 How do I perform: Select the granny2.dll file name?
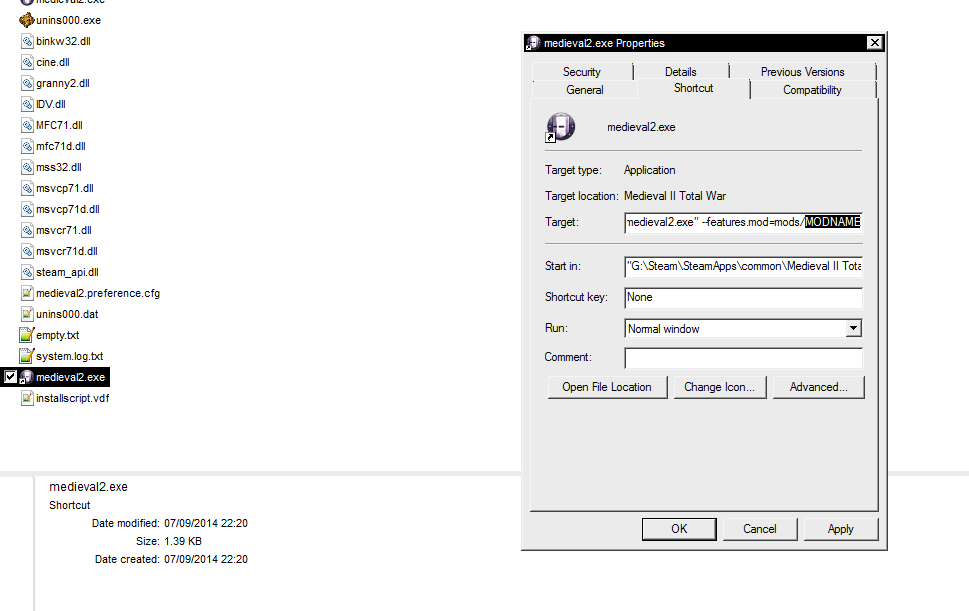point(62,83)
